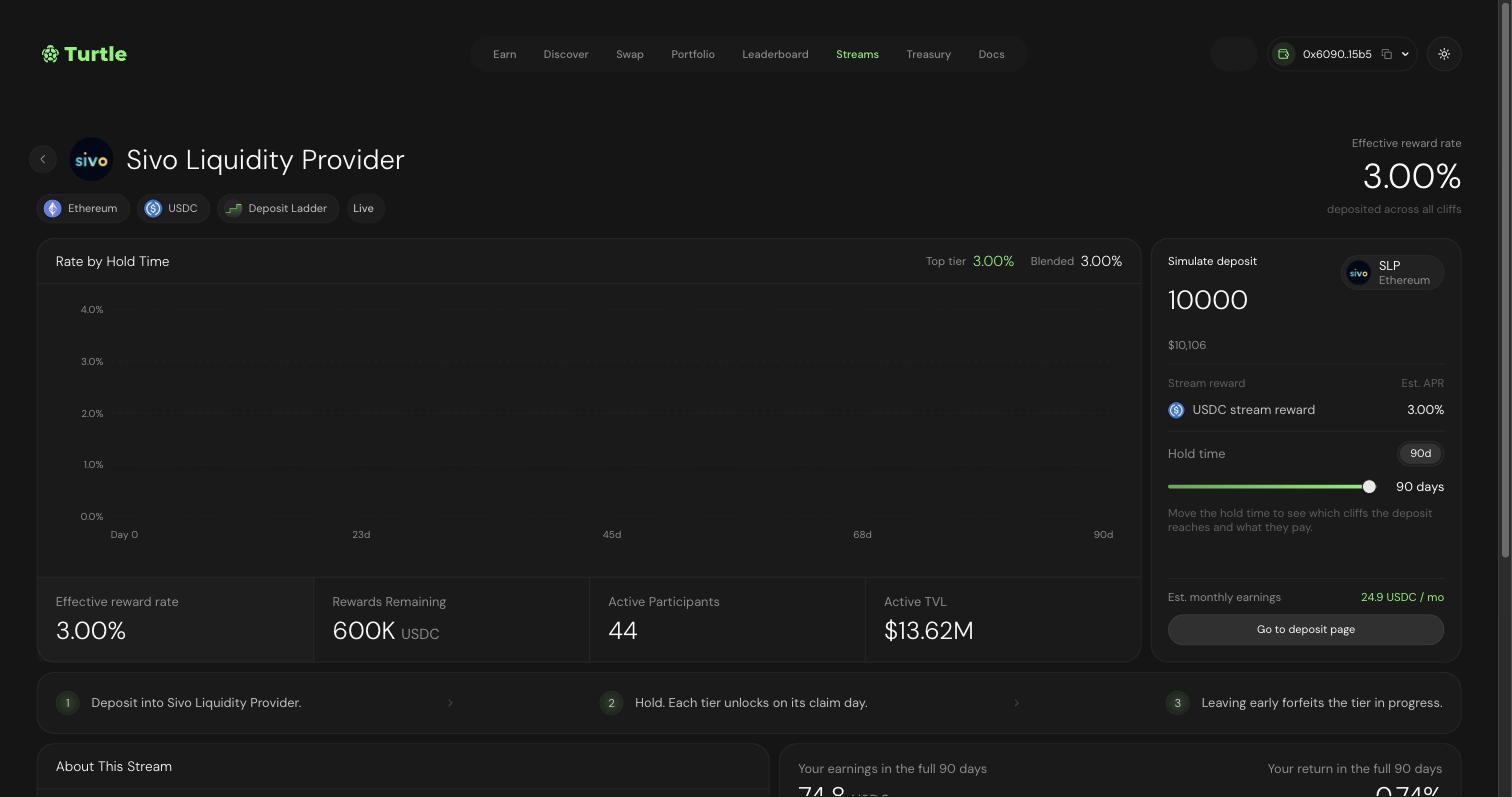
Task: Click the Deposit Ladder tag
Action: [x=278, y=208]
